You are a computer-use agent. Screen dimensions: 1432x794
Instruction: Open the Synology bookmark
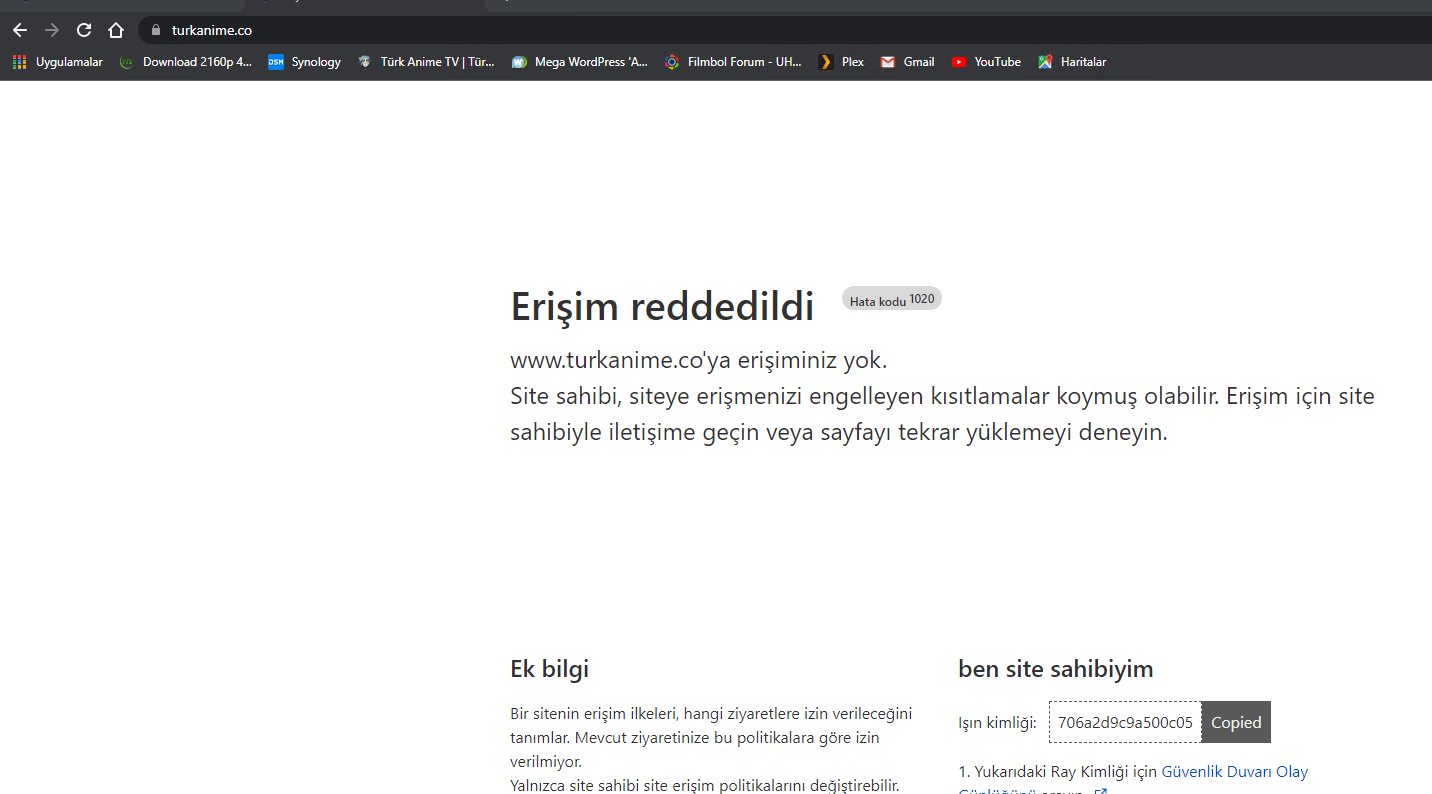pyautogui.click(x=305, y=62)
